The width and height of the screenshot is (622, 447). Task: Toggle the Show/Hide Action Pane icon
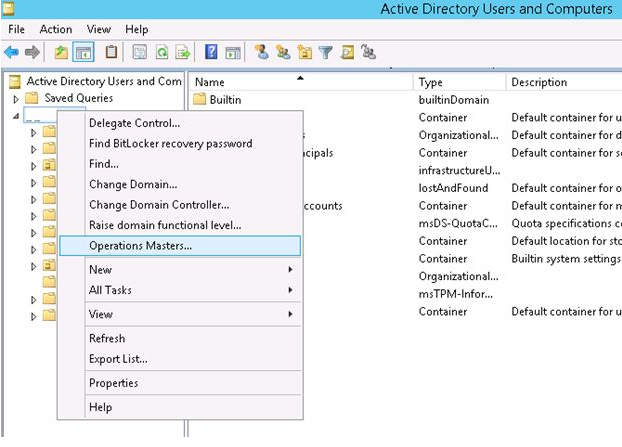[233, 52]
